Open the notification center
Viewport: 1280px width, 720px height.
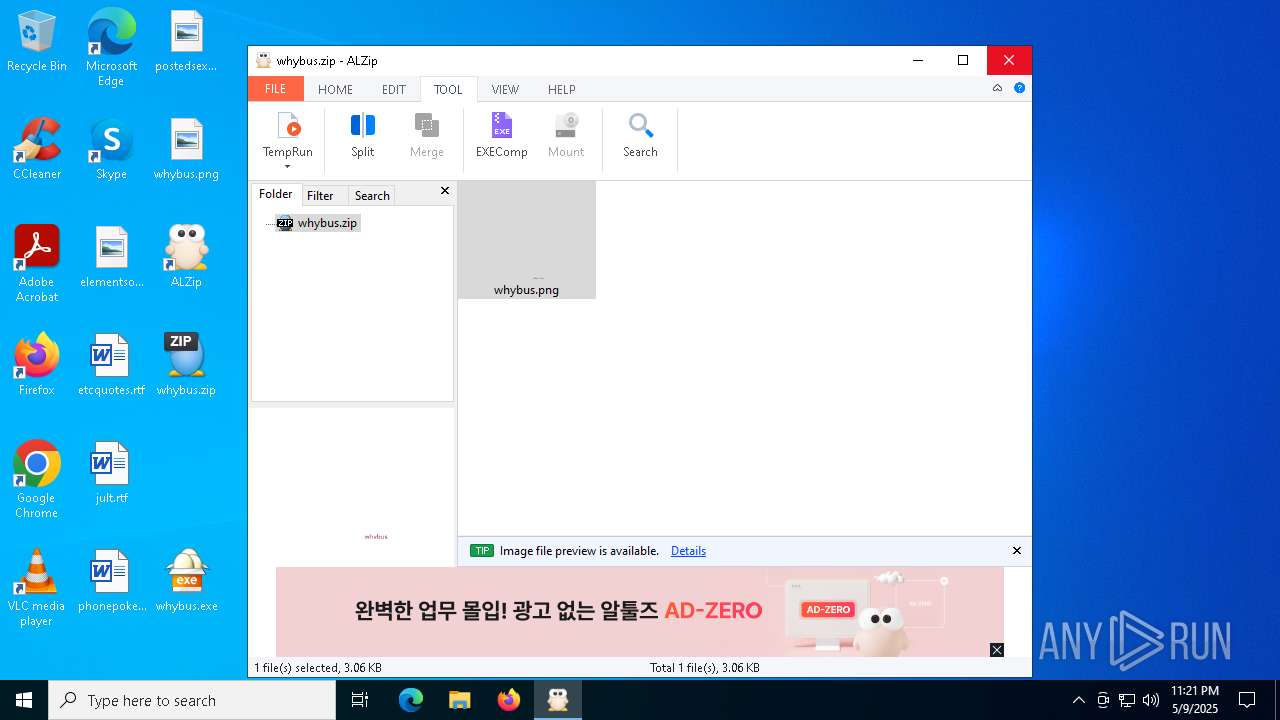(x=1247, y=700)
